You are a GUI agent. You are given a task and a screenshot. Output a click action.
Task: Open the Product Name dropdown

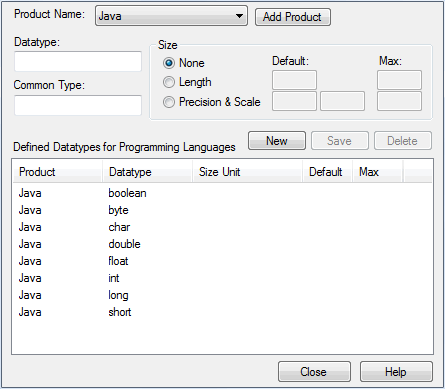171,16
